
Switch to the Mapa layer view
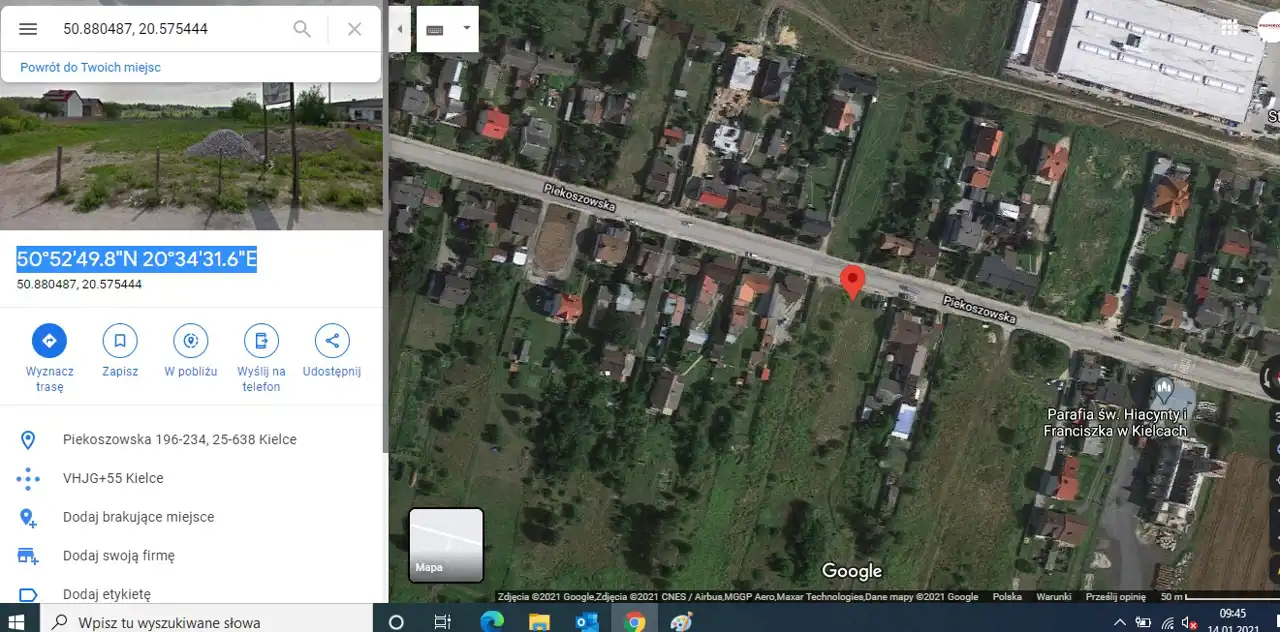pyautogui.click(x=446, y=545)
